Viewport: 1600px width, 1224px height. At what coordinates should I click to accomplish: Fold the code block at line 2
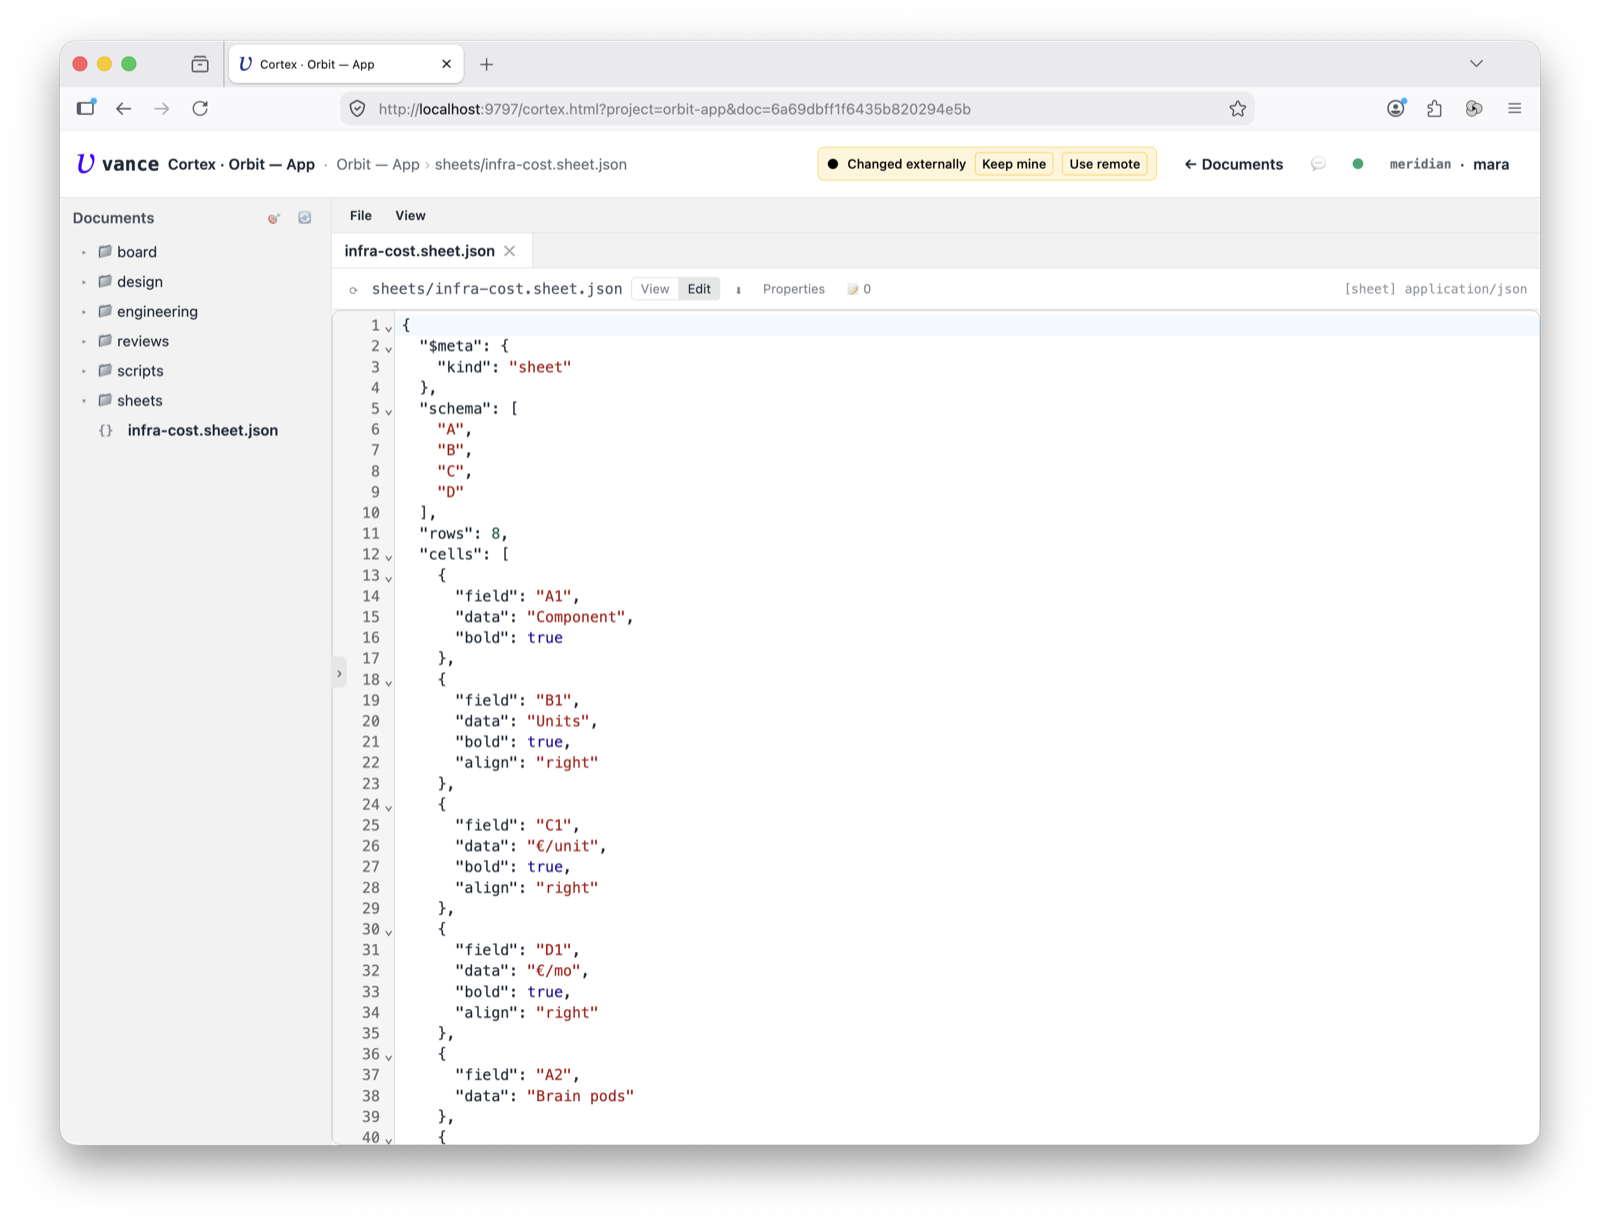pos(389,348)
